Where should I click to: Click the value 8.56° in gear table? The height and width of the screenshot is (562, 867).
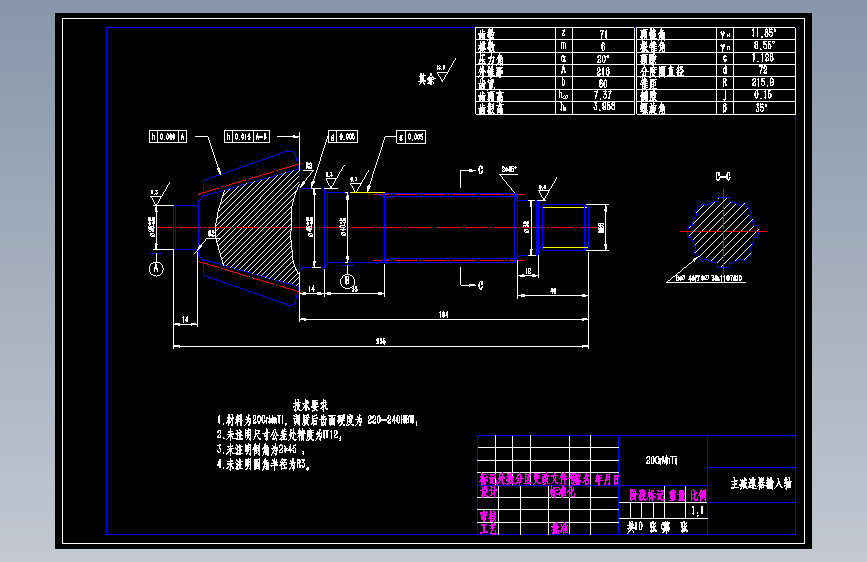tap(764, 45)
